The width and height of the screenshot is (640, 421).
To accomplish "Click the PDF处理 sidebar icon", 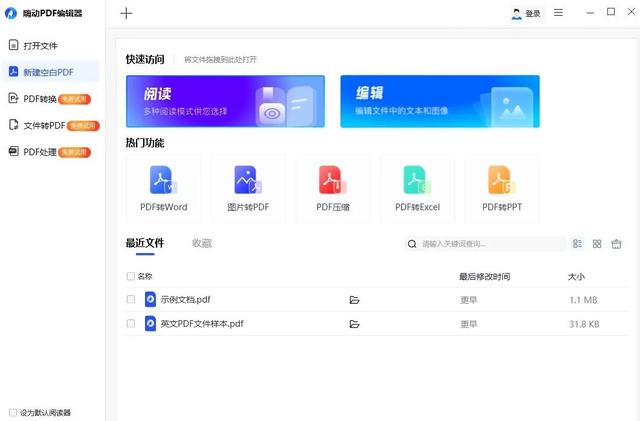I will tap(13, 151).
